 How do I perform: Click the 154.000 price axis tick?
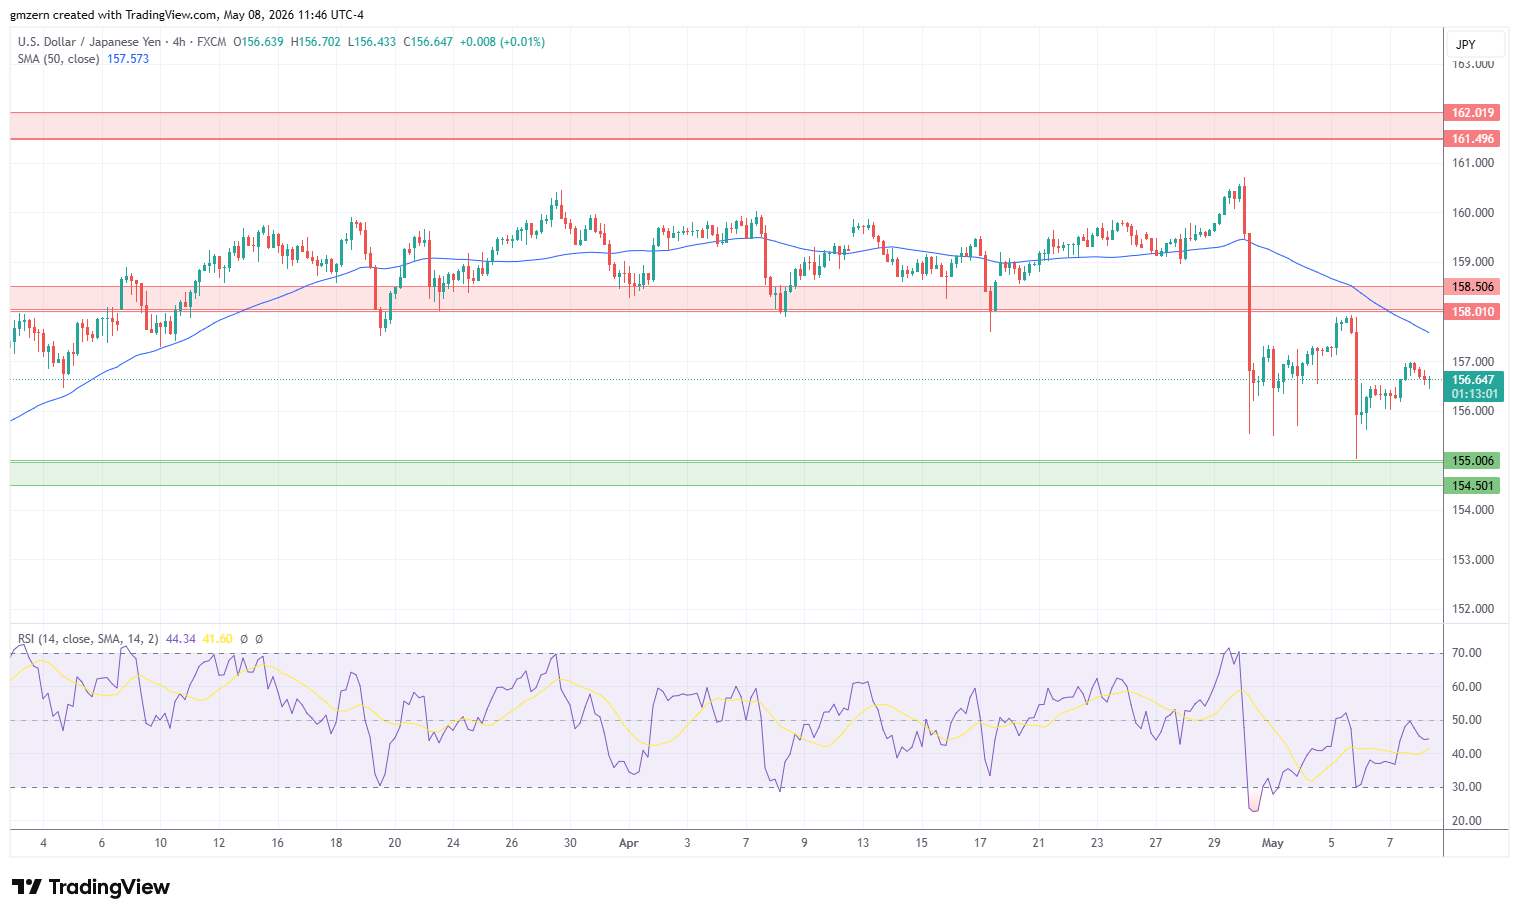1473,510
